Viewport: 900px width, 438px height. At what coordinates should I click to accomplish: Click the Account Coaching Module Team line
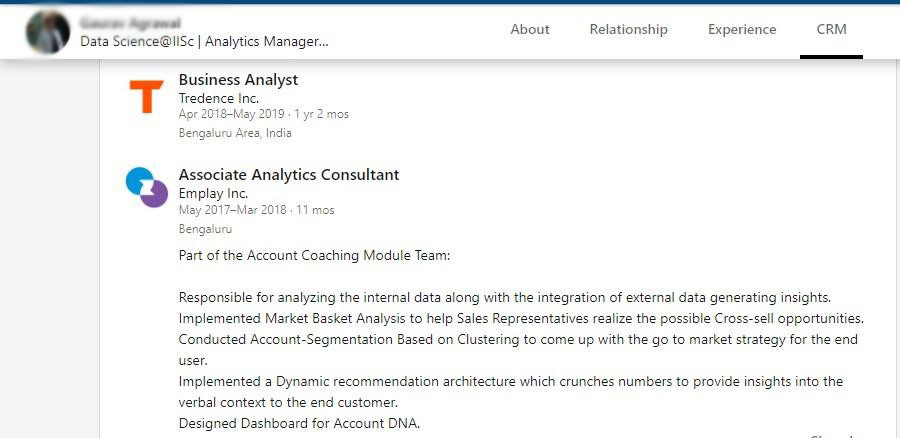[315, 255]
